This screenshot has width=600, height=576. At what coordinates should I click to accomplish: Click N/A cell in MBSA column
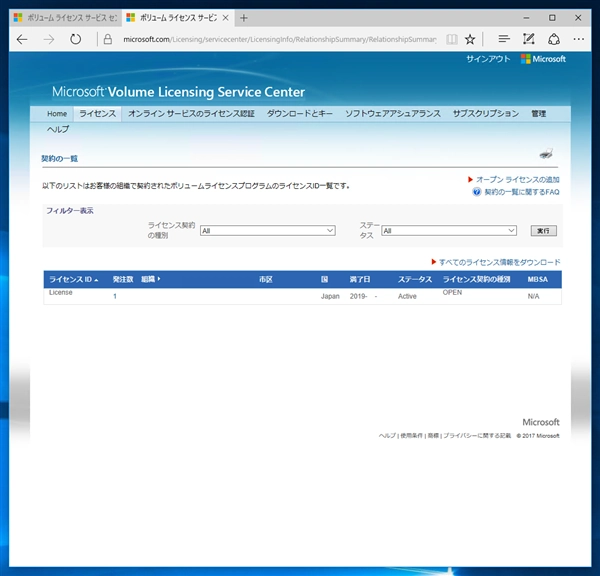tap(533, 296)
